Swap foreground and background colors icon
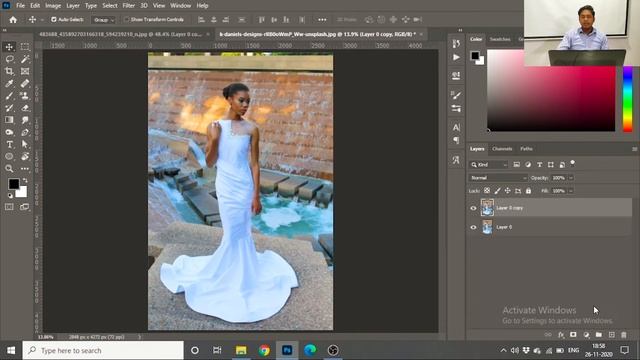 pos(25,180)
